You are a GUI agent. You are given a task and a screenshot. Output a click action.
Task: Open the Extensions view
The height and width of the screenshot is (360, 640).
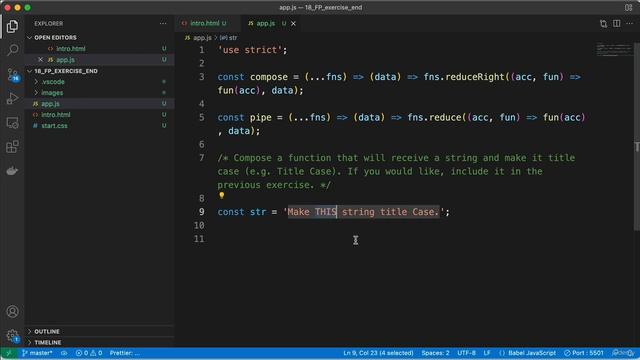coord(12,147)
